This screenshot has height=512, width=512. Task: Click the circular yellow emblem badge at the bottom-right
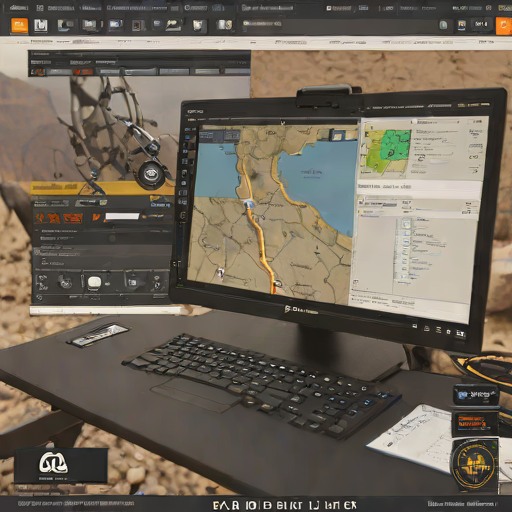(x=475, y=465)
